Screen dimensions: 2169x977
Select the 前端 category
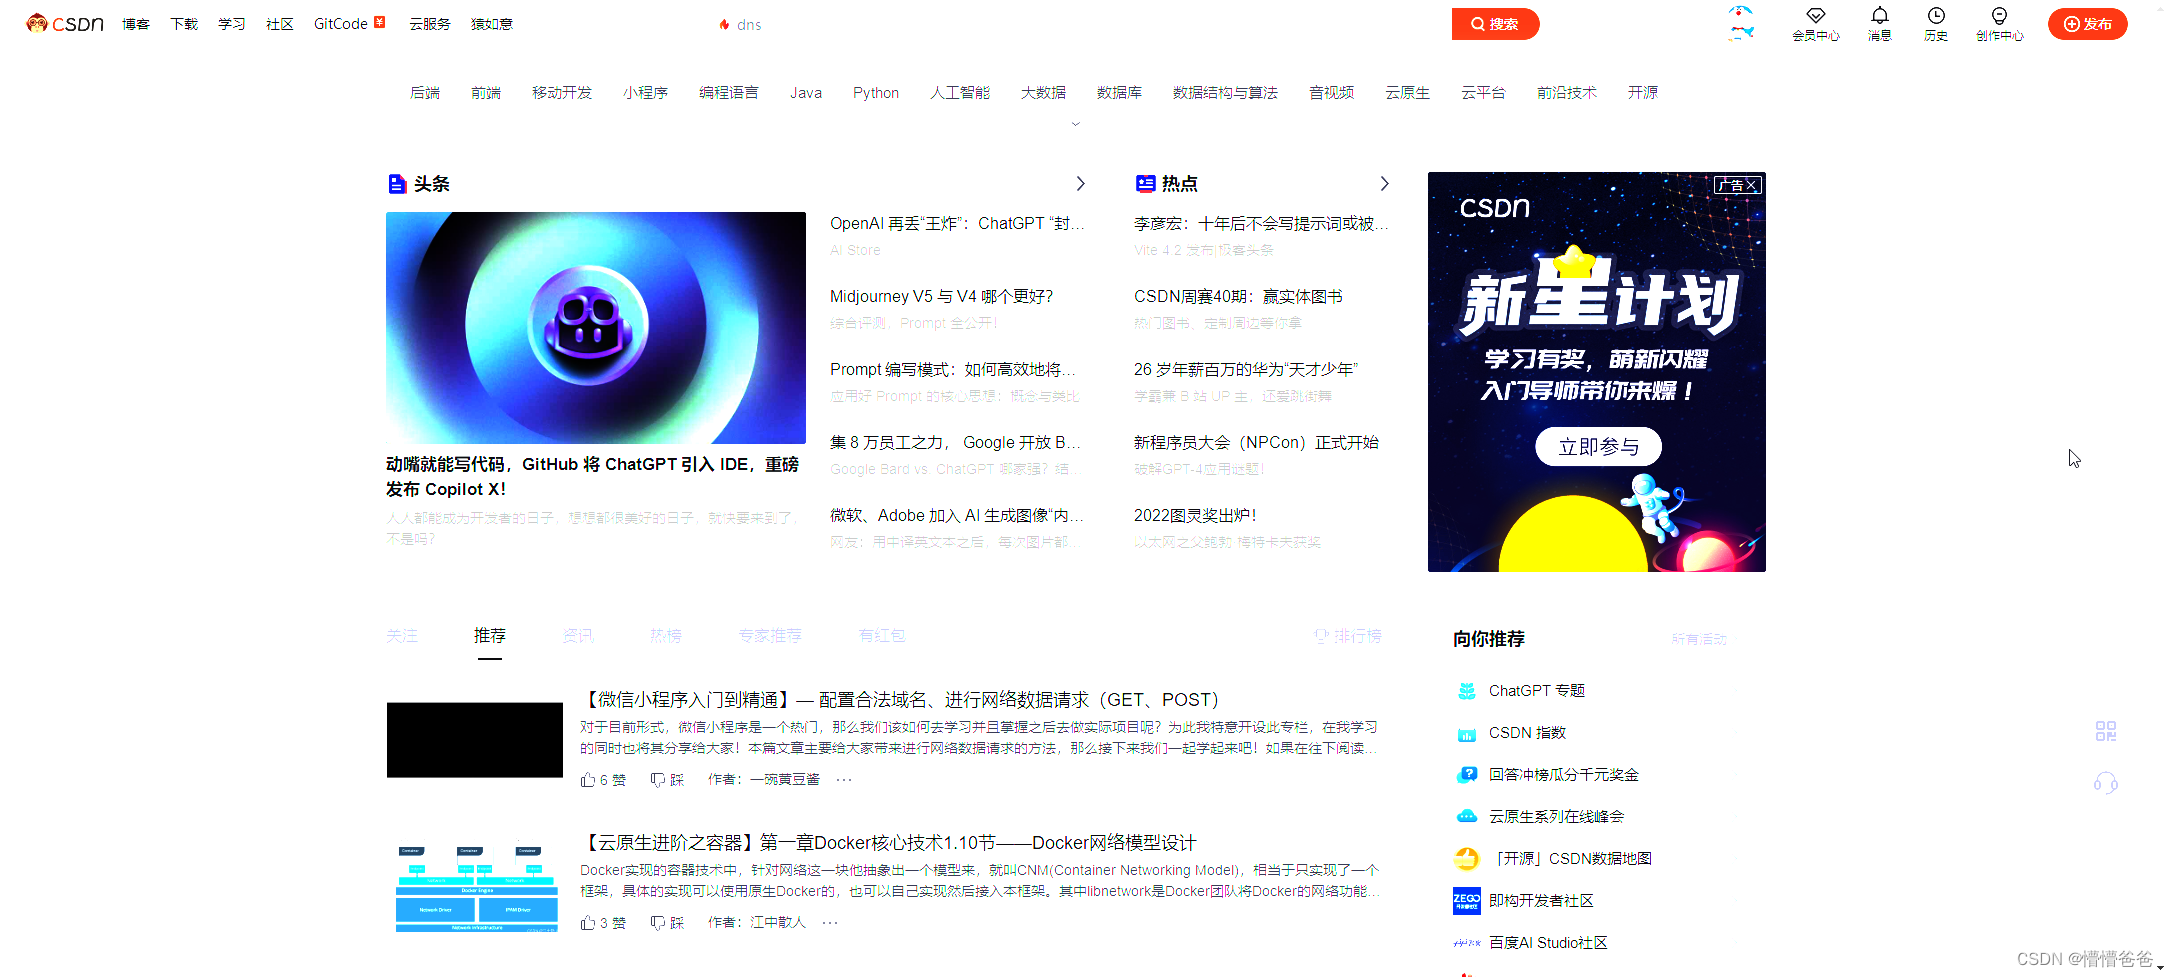[486, 93]
